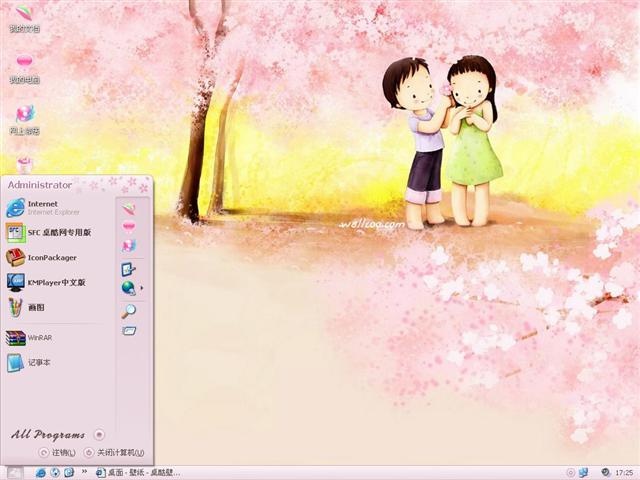Click the magnifier Search icon in Start menu
This screenshot has width=640, height=480.
click(x=129, y=311)
